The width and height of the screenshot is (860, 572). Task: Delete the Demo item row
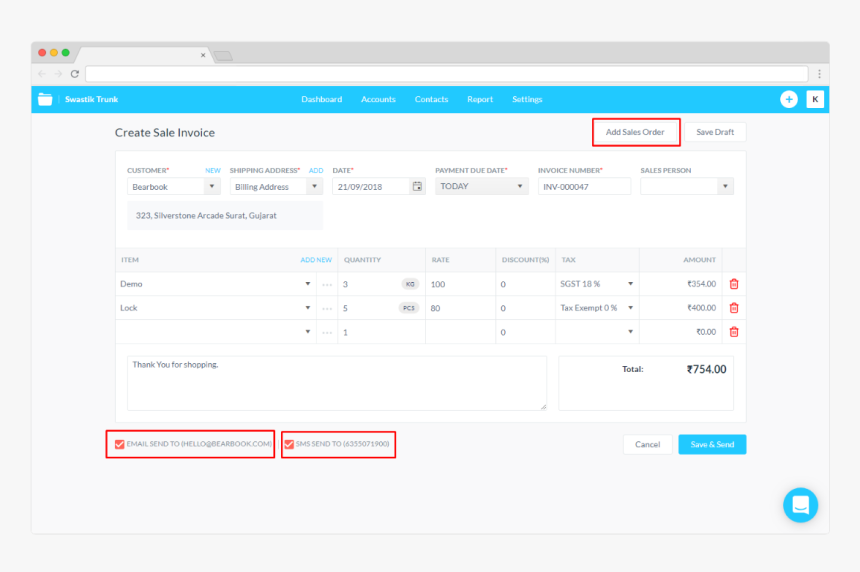pyautogui.click(x=734, y=284)
